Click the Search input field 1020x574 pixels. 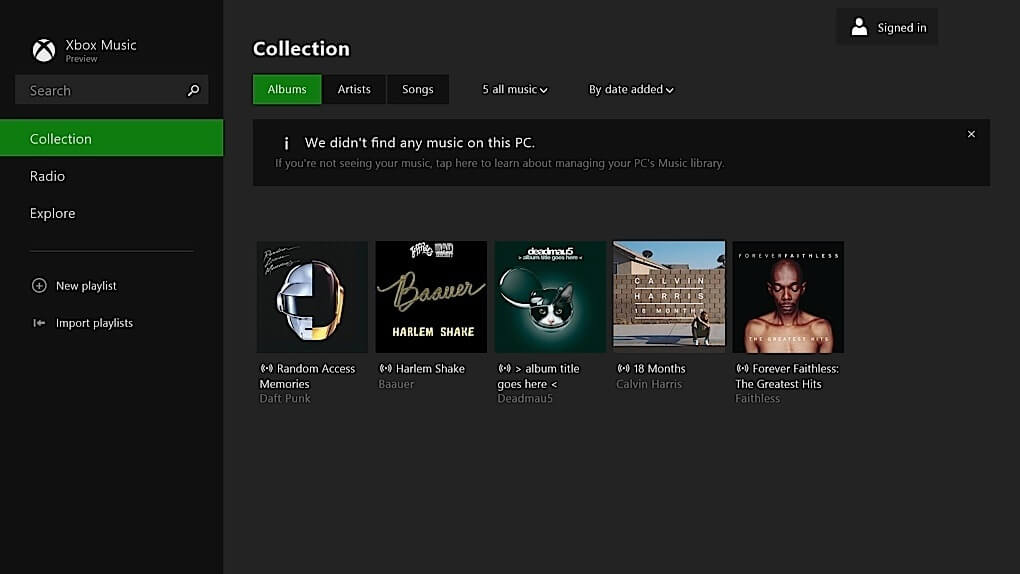[x=100, y=91]
